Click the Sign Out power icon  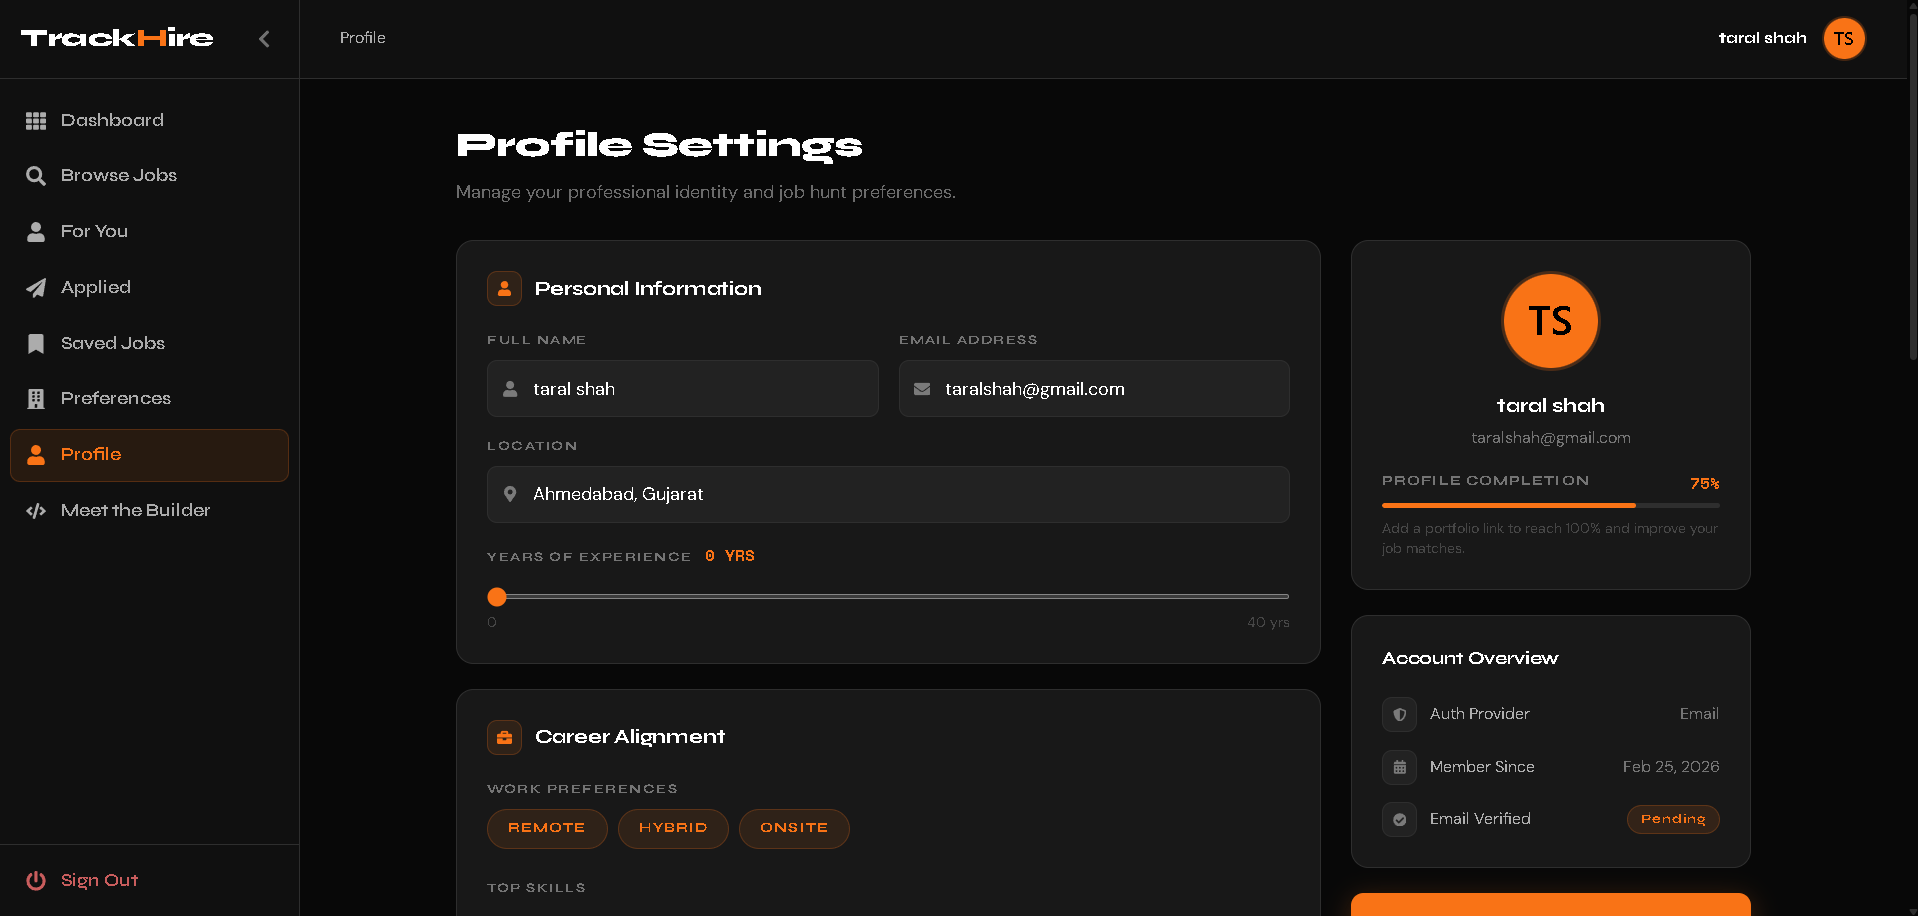point(36,880)
